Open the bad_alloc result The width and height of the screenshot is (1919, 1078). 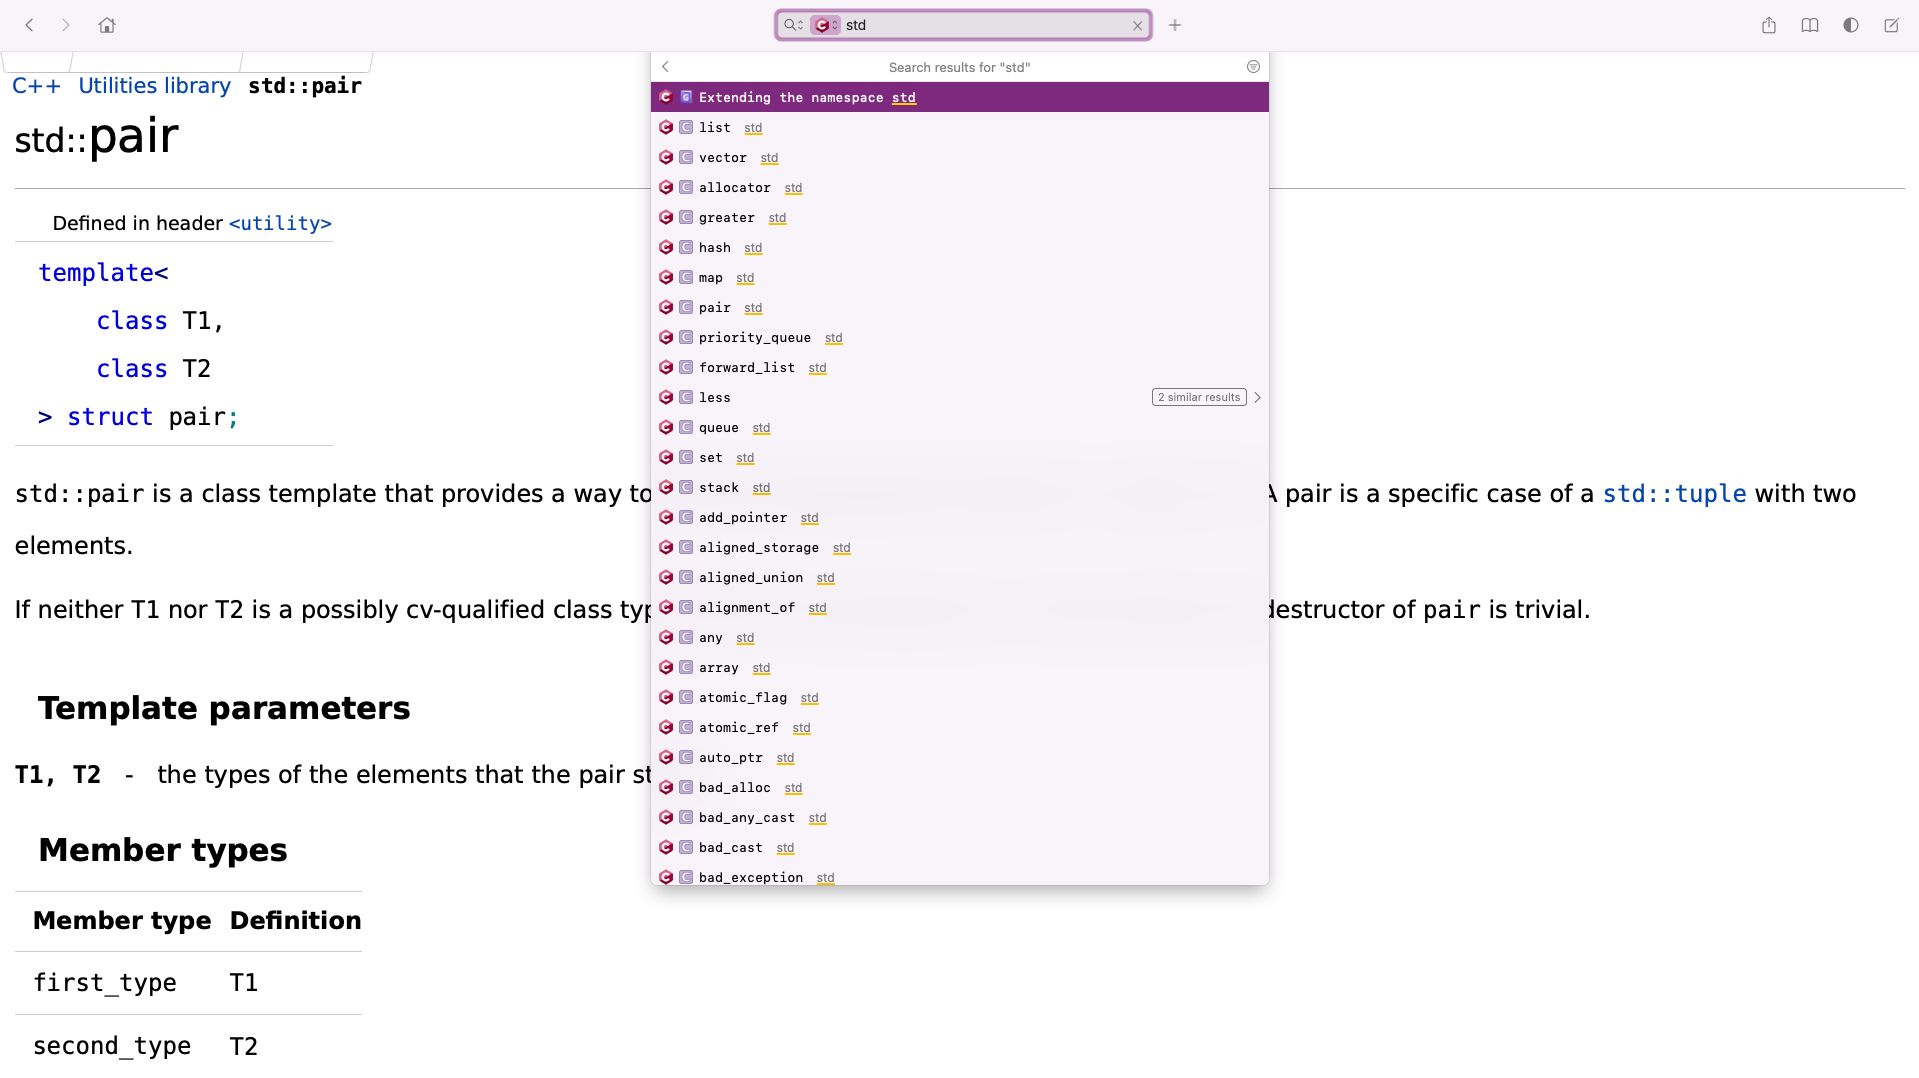[x=960, y=787]
